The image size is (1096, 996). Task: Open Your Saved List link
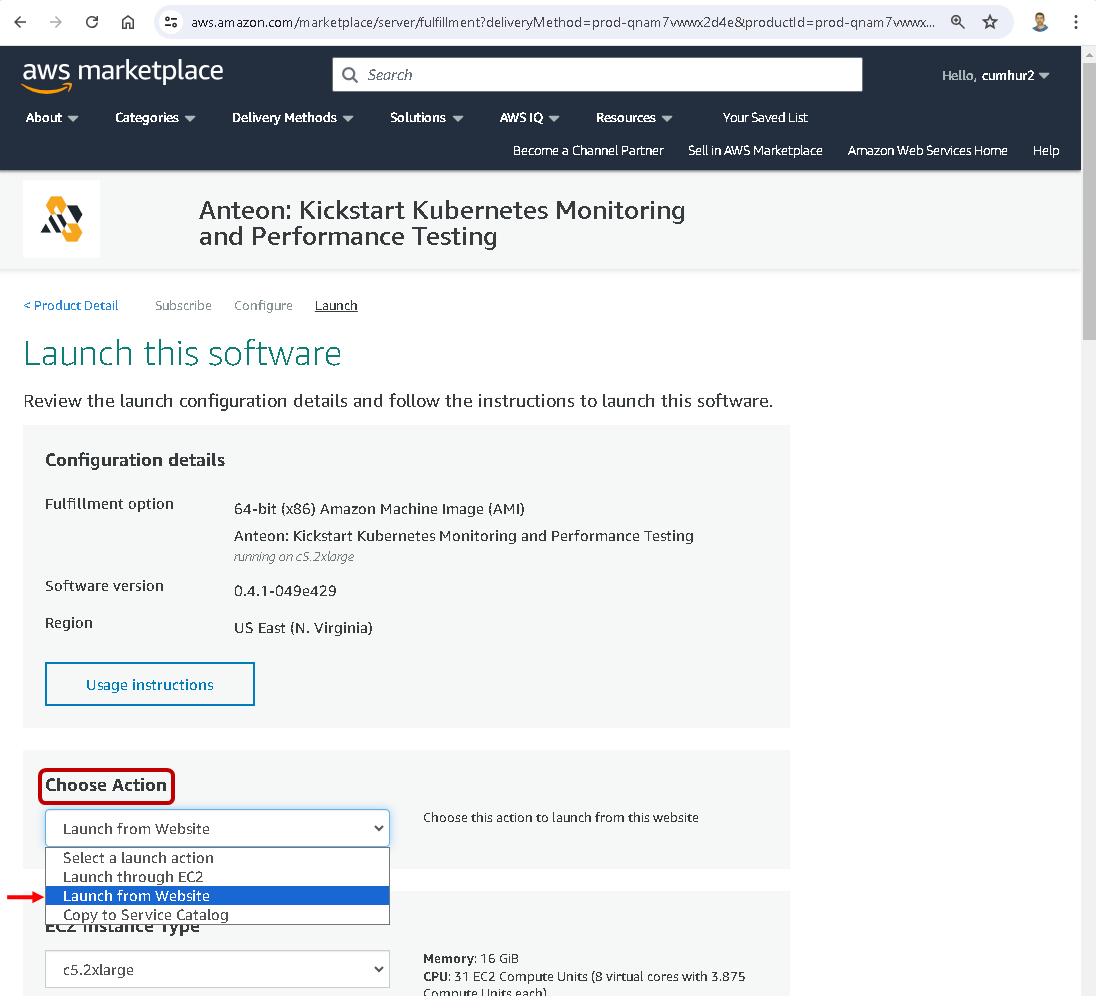[x=765, y=118]
